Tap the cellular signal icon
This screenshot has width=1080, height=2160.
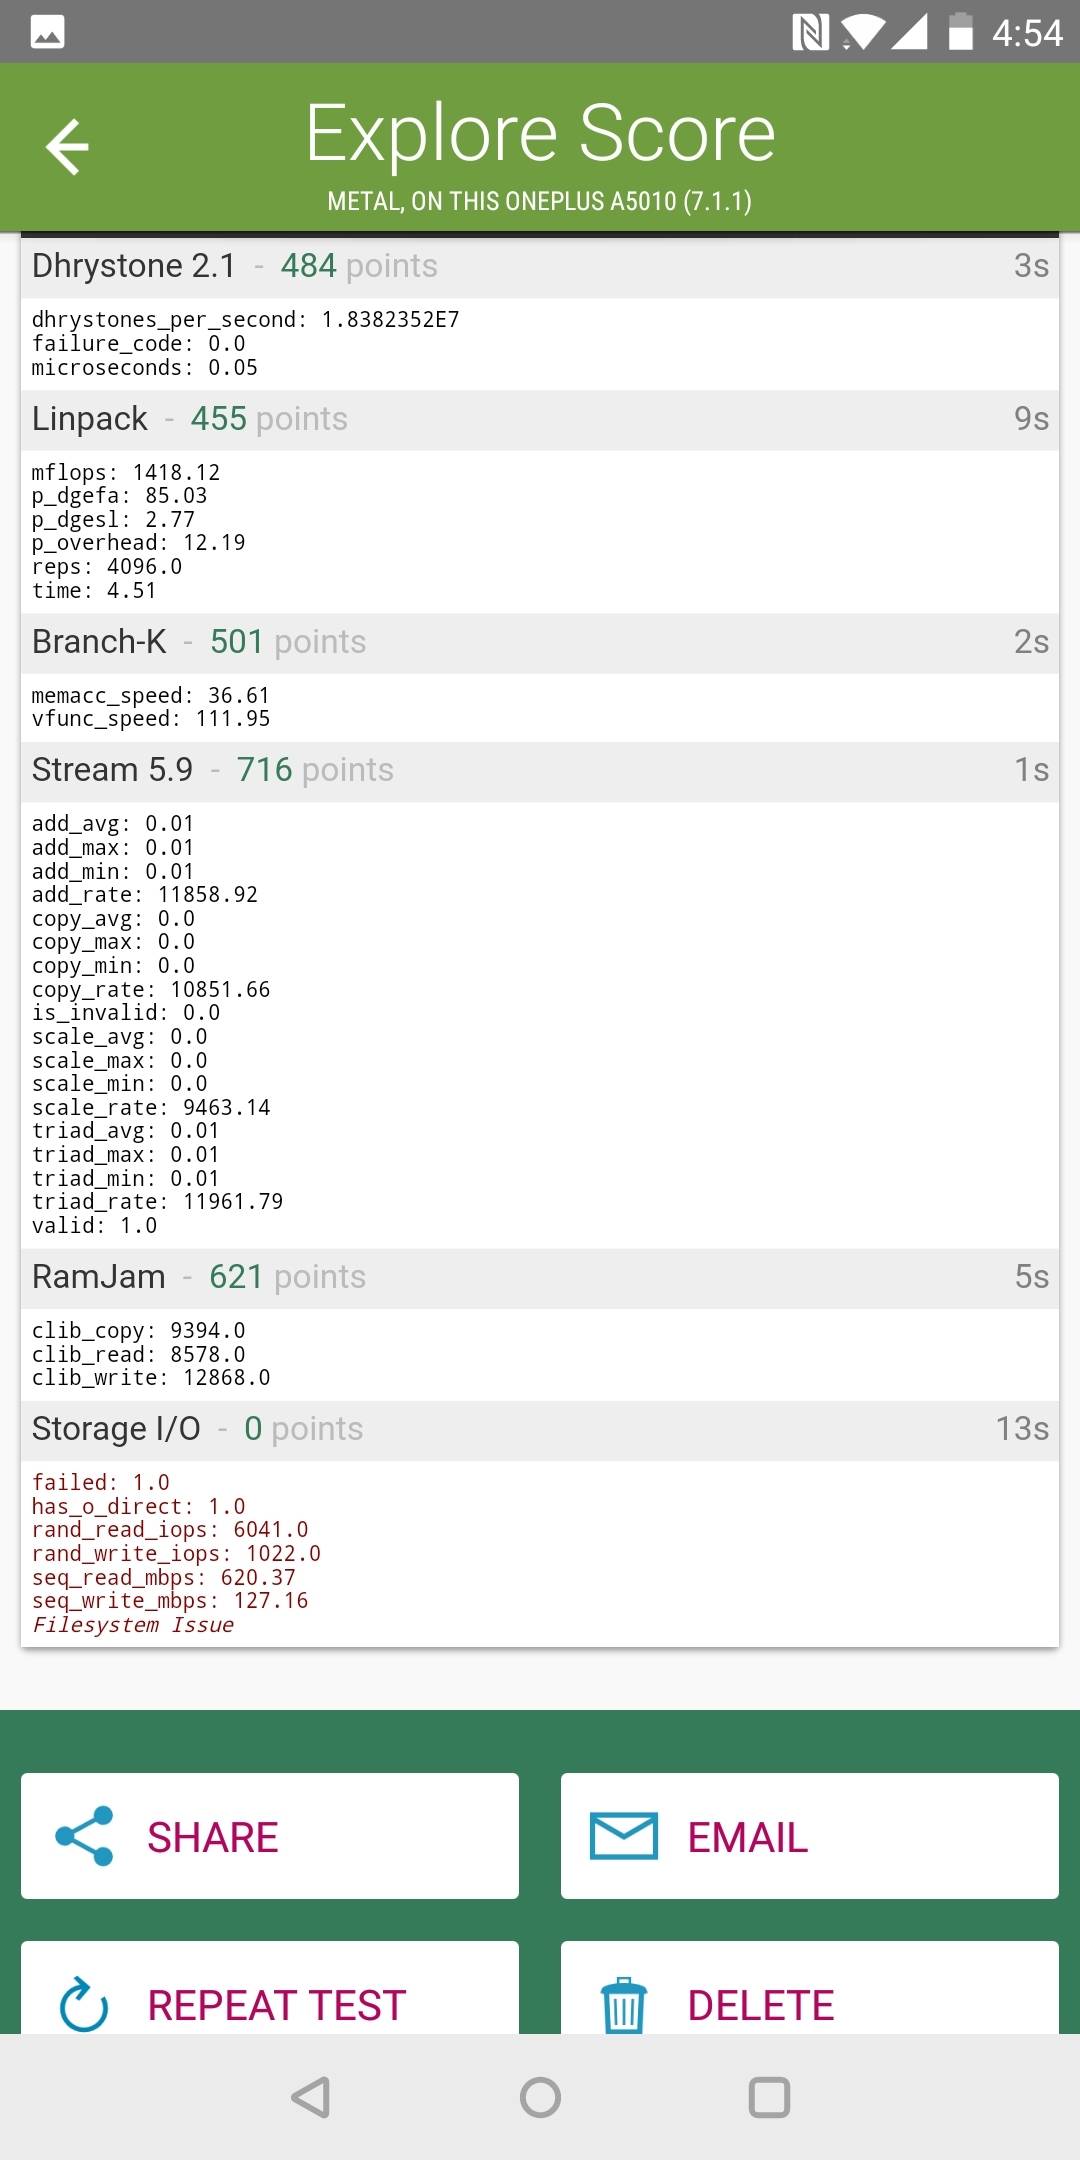pos(908,32)
